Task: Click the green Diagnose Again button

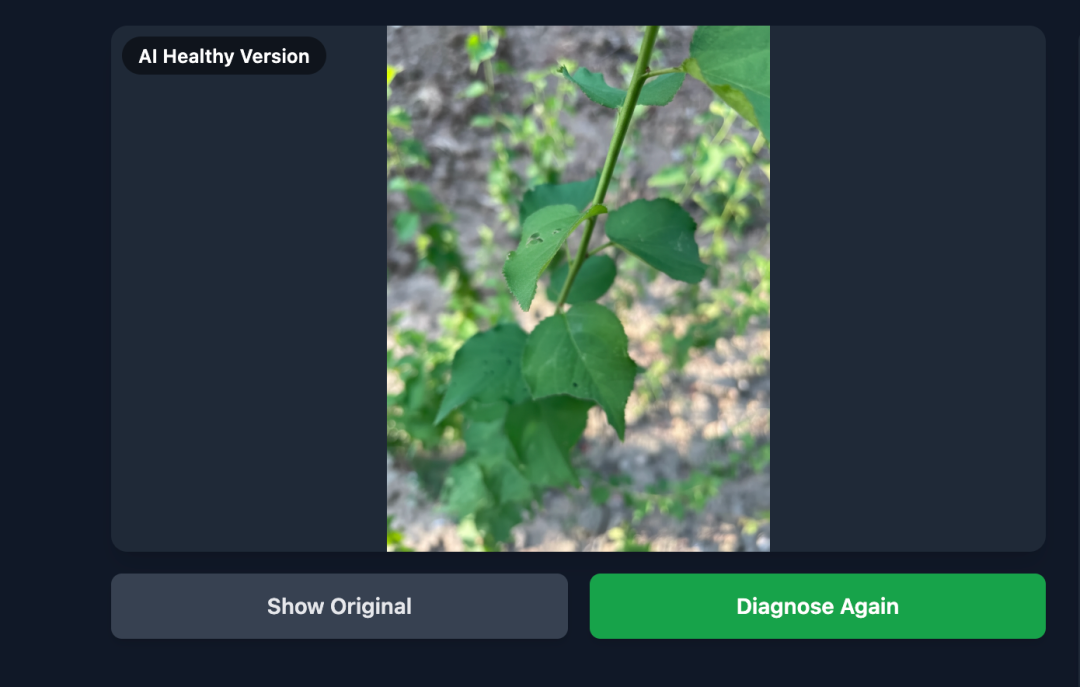Action: (817, 606)
